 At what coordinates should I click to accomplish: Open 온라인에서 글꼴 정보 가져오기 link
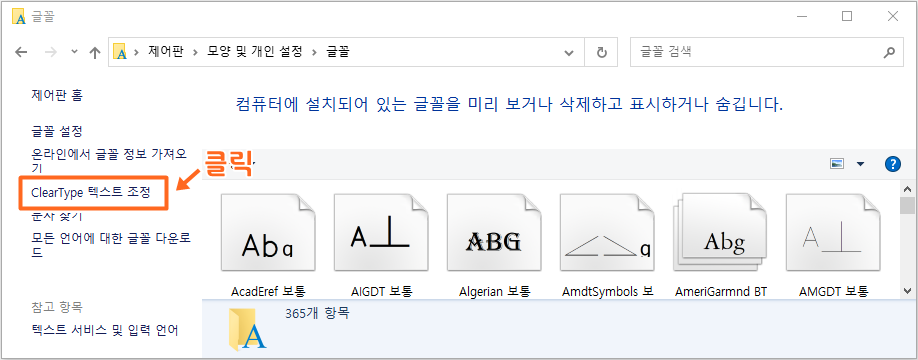(109, 161)
